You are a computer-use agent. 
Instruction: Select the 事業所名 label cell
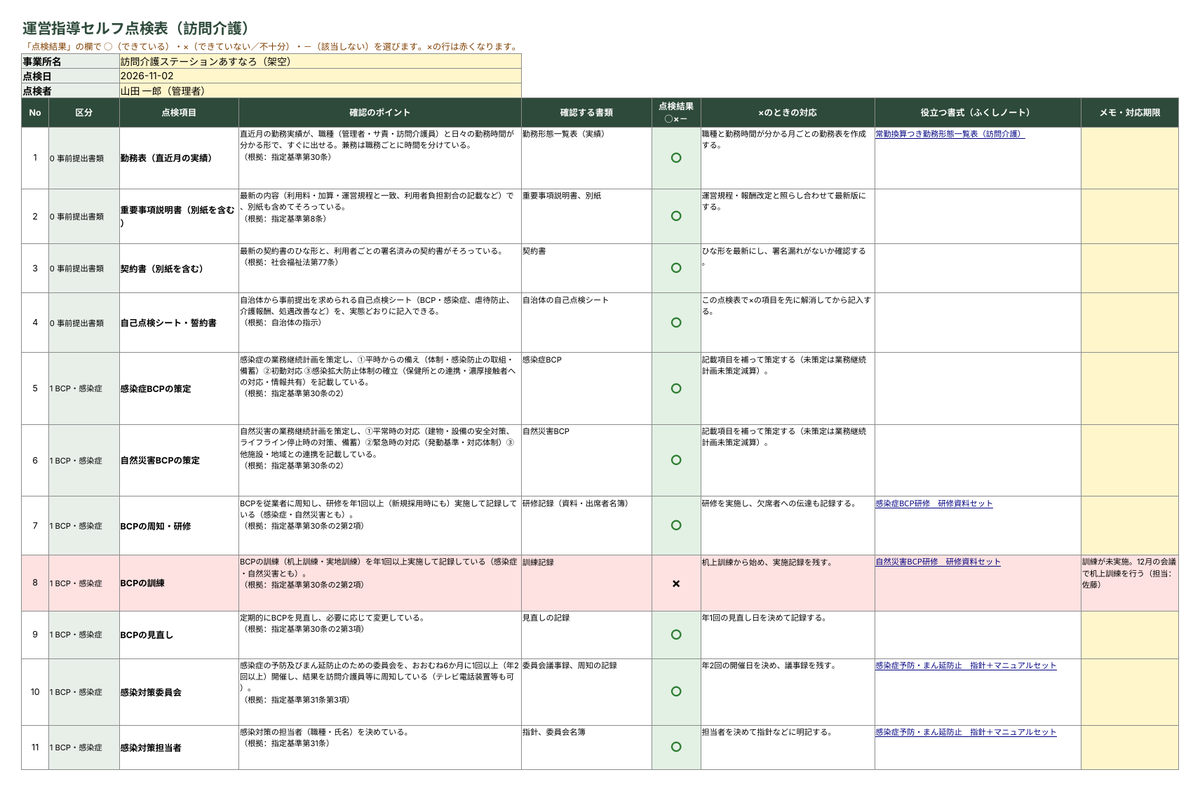[70, 61]
